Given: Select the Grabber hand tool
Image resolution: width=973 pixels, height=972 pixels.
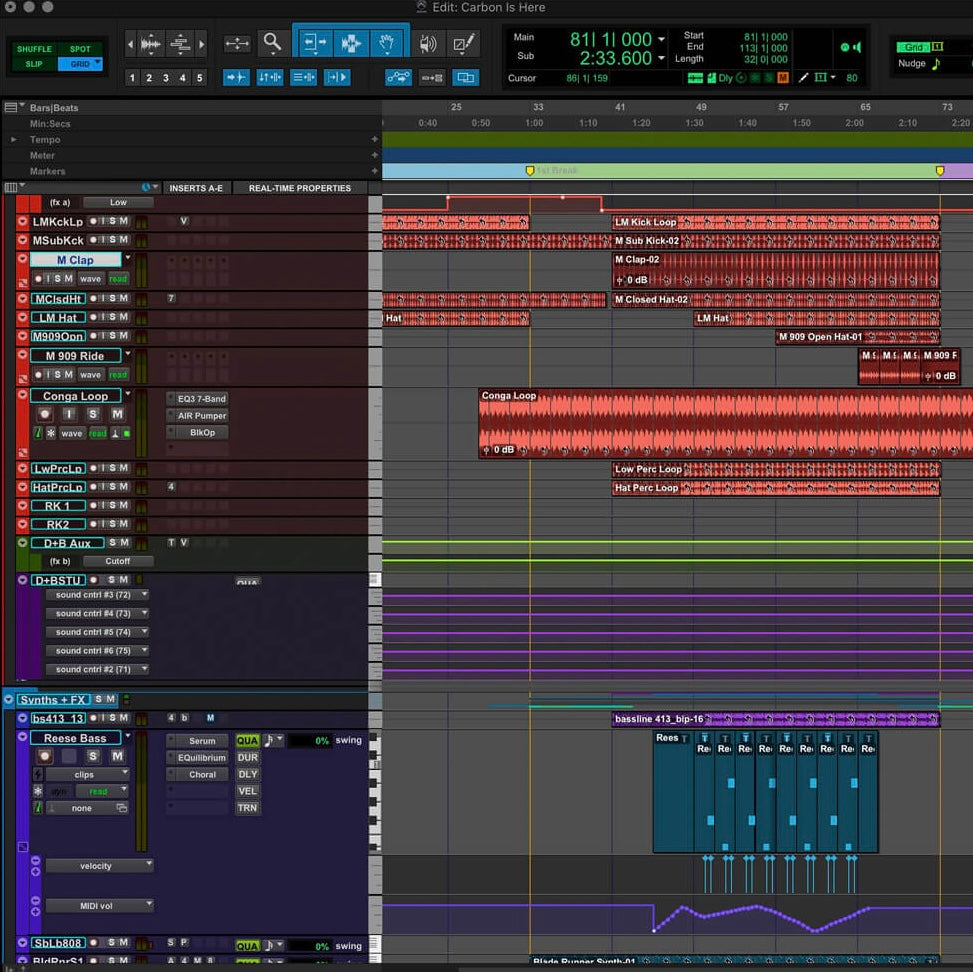Looking at the screenshot, I should click(386, 42).
